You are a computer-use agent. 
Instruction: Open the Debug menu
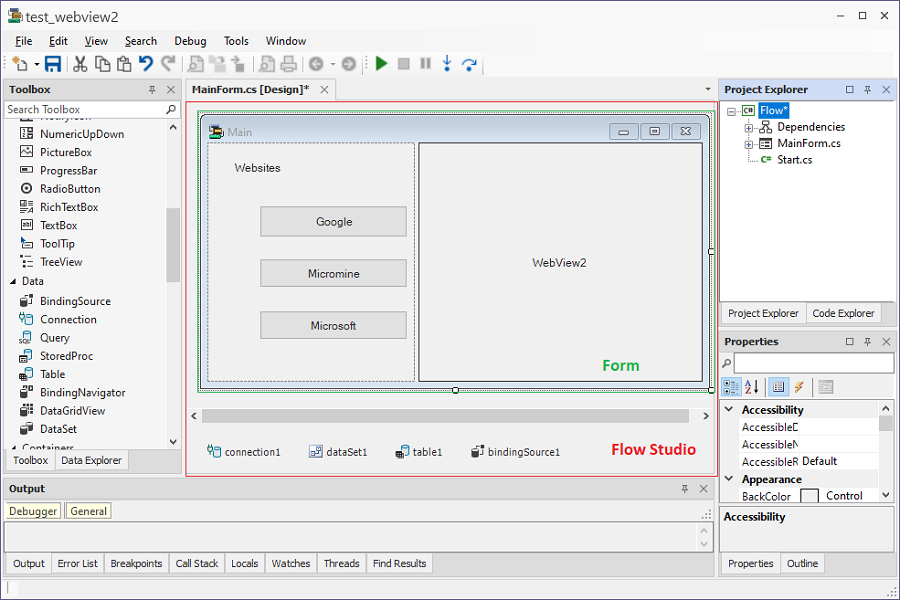tap(190, 41)
